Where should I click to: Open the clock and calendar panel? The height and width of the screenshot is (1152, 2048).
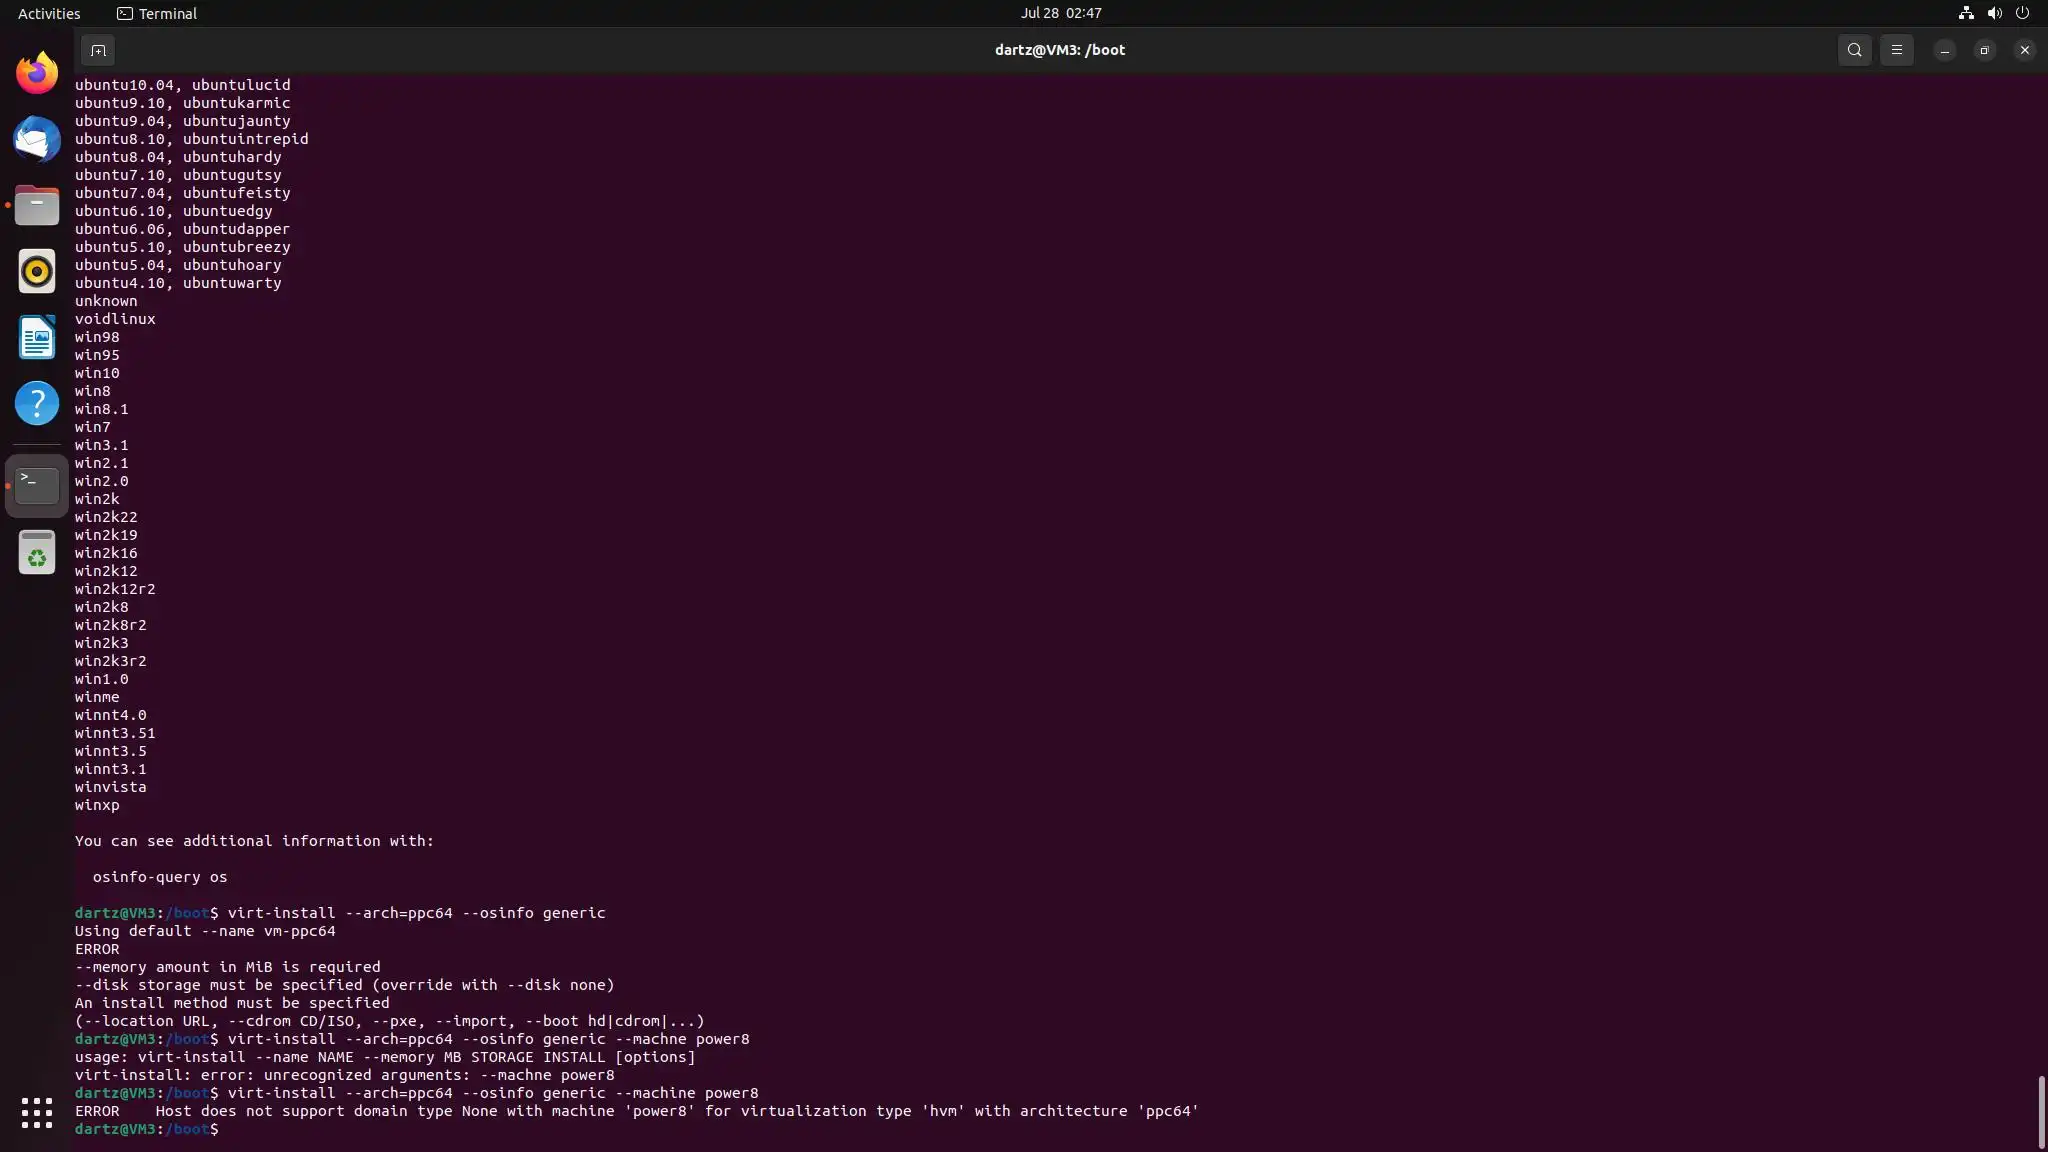(x=1060, y=13)
